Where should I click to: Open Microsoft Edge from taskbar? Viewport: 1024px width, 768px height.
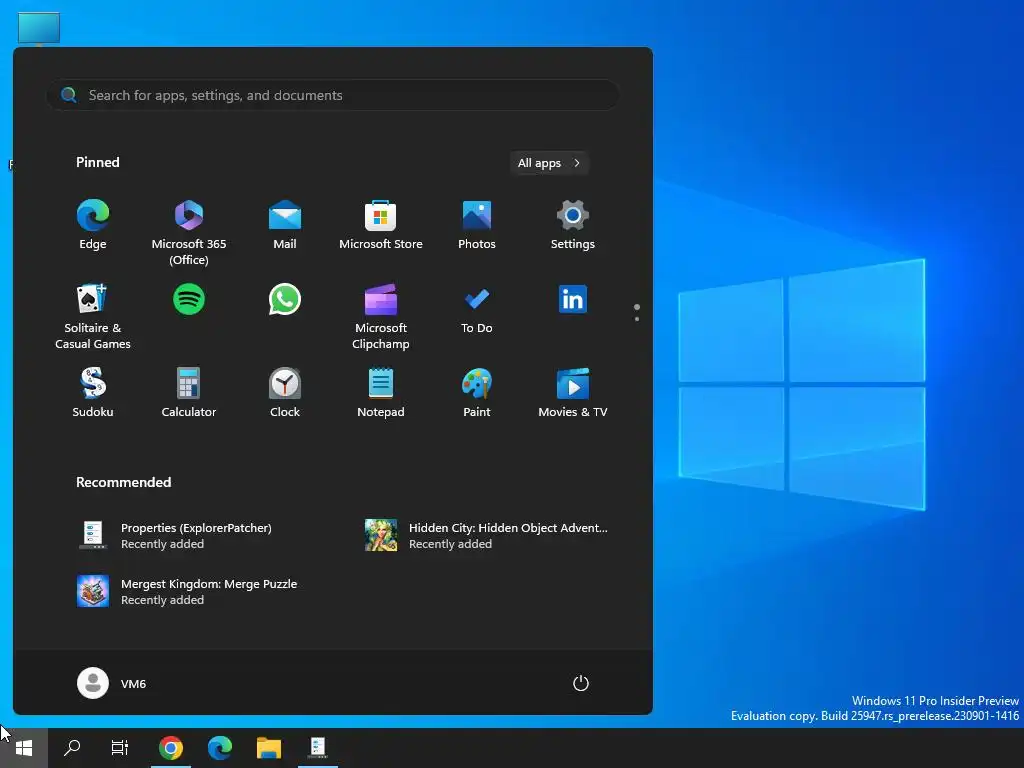pyautogui.click(x=220, y=748)
